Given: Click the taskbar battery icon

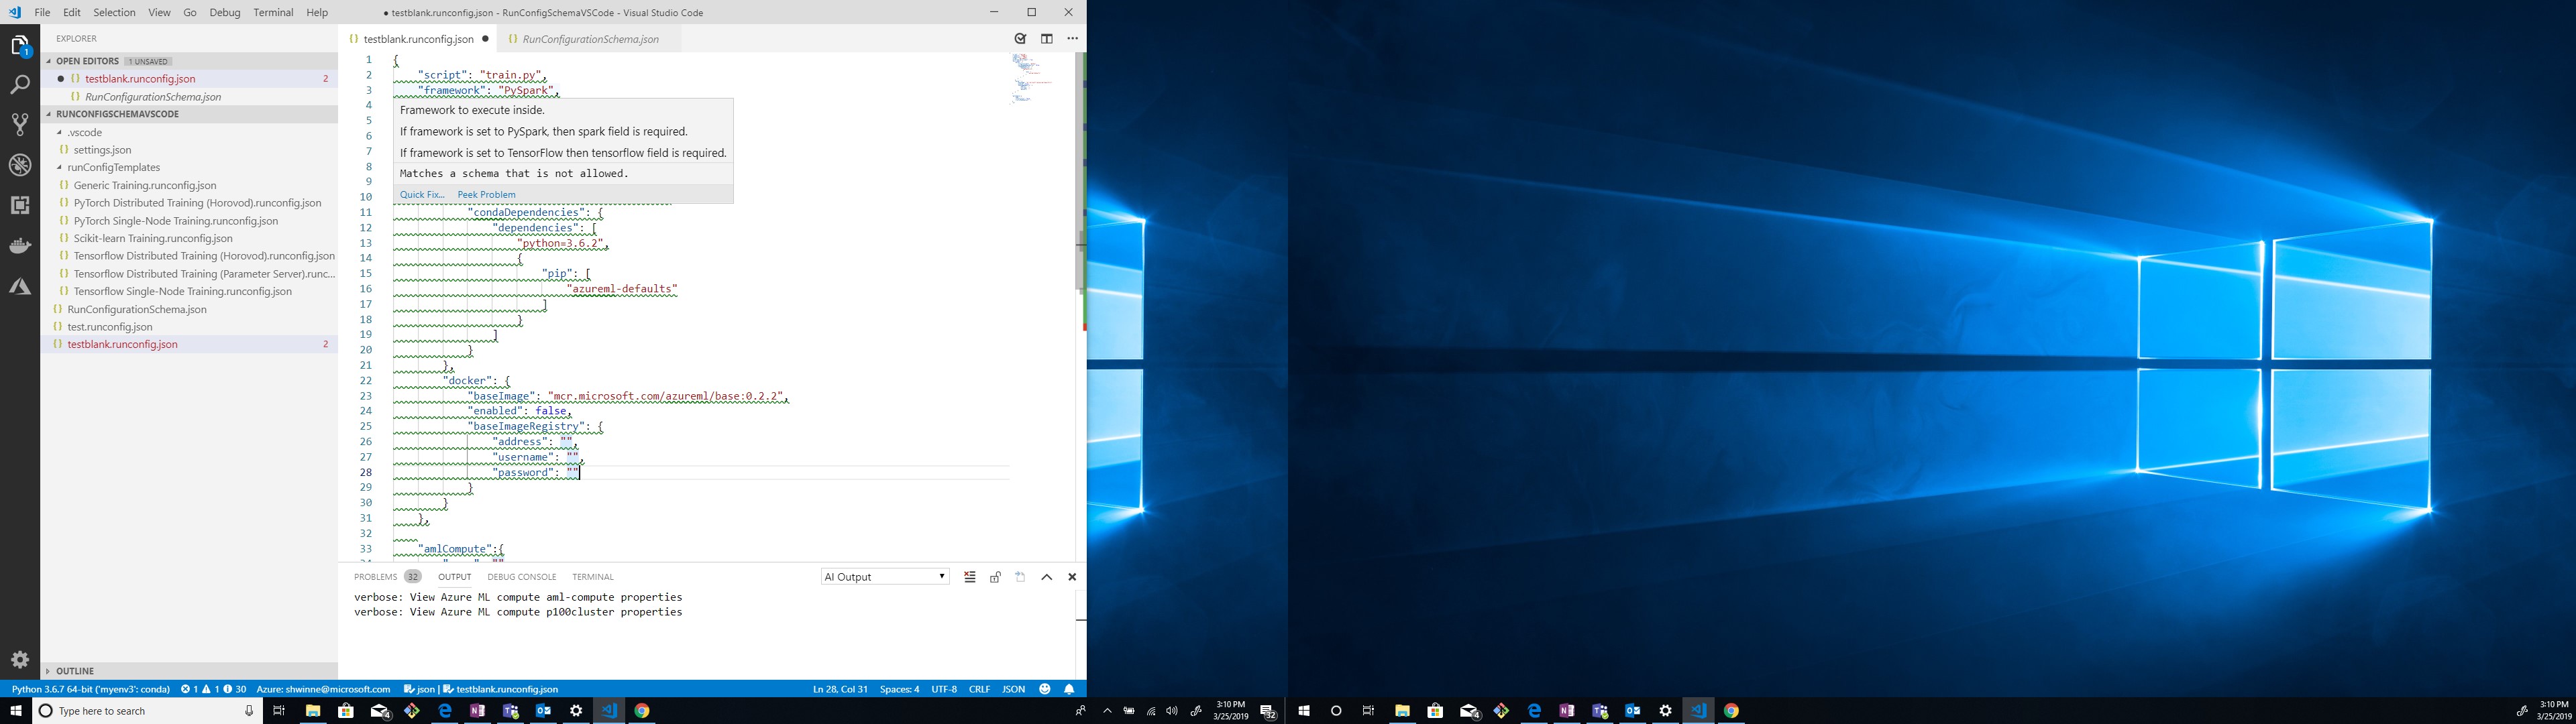Looking at the screenshot, I should point(1129,711).
